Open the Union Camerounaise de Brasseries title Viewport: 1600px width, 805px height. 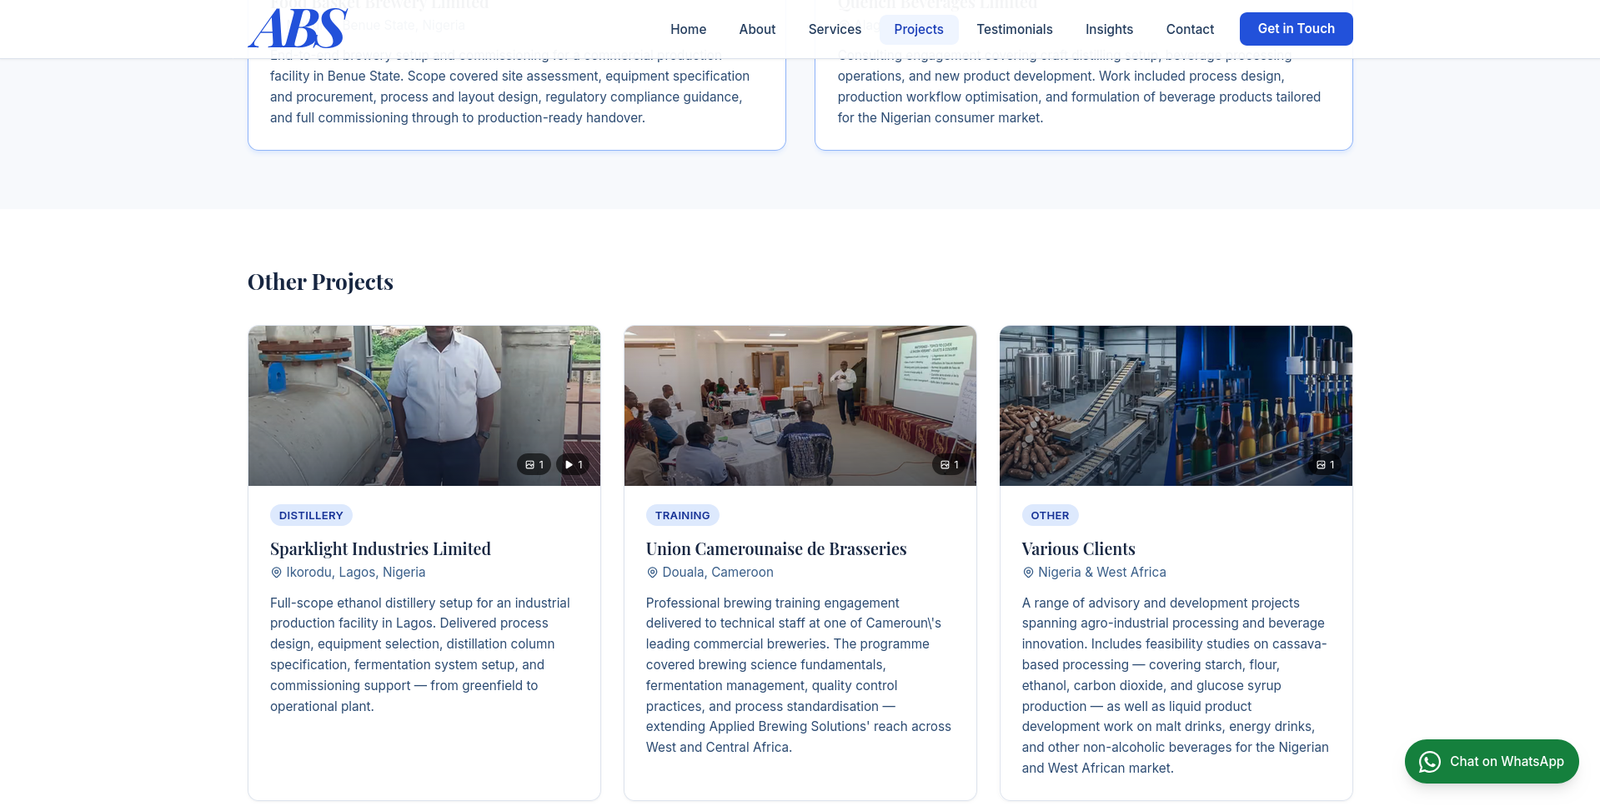tap(776, 548)
